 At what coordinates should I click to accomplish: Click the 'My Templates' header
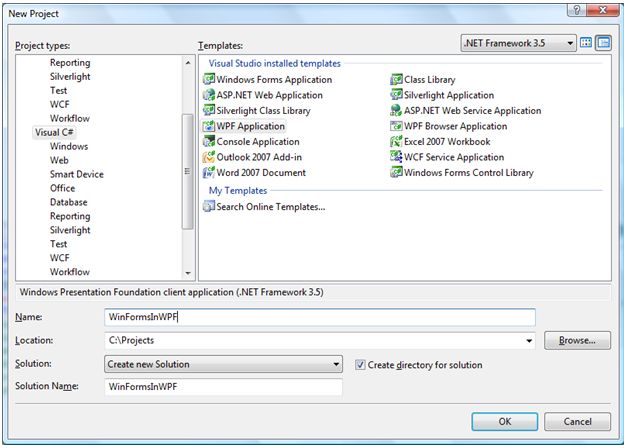click(238, 191)
